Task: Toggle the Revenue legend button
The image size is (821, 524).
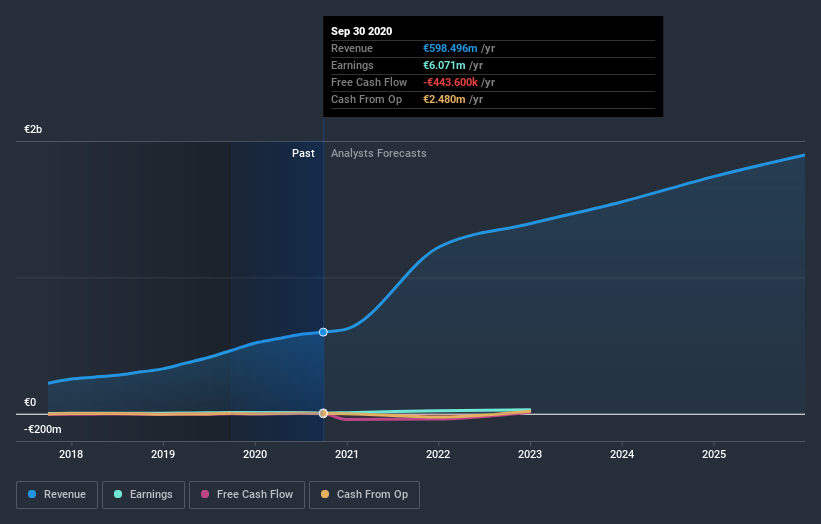Action: click(x=57, y=495)
